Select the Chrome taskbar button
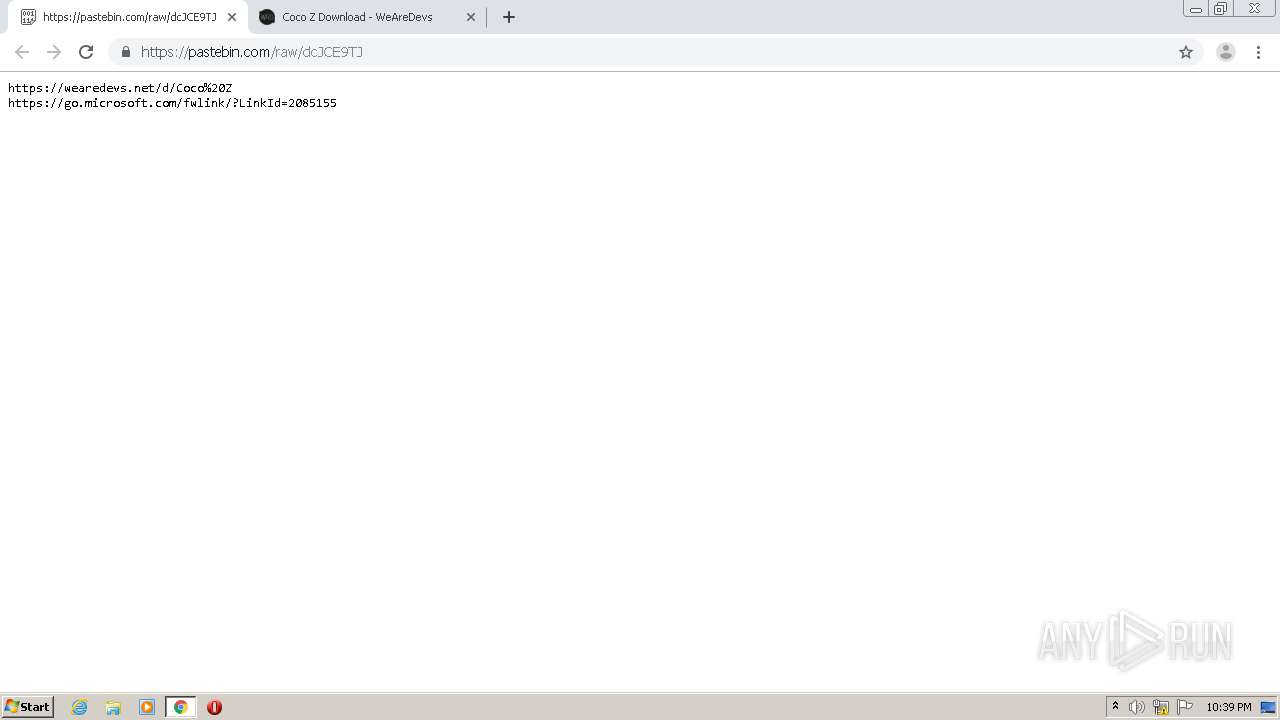Image resolution: width=1280 pixels, height=720 pixels. point(180,707)
